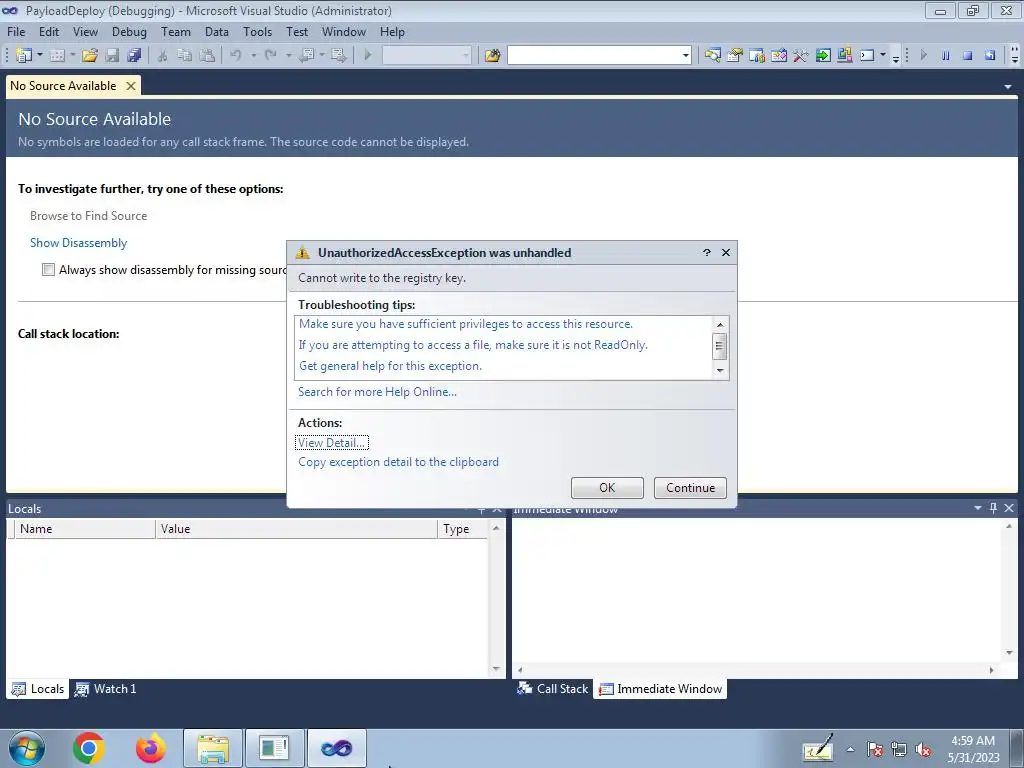Click 'Make sure you have sufficient privileges' tip
The image size is (1024, 768).
pos(466,324)
